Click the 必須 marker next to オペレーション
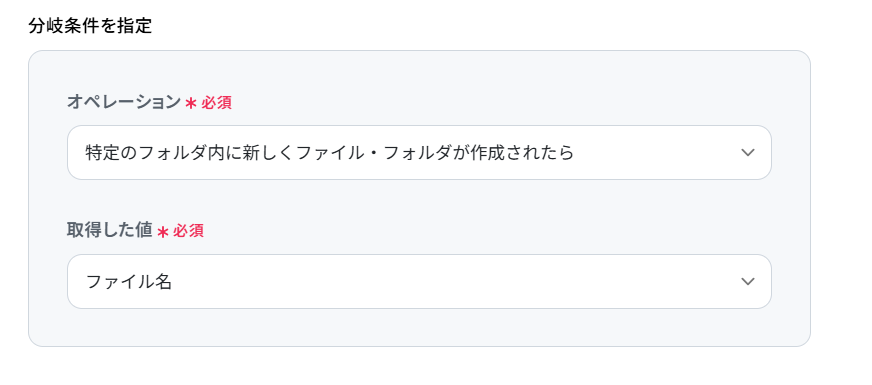The image size is (872, 385). (216, 103)
